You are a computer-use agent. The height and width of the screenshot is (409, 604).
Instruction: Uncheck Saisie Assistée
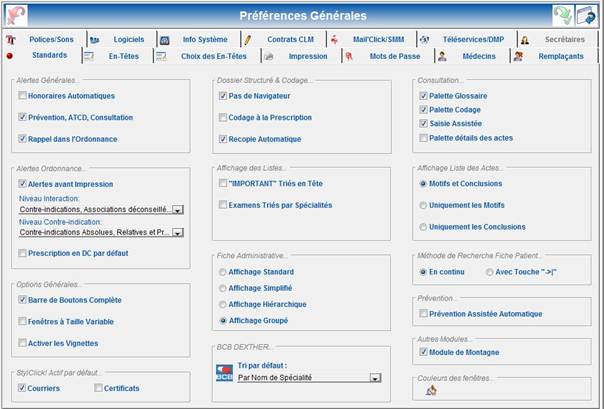pos(423,123)
